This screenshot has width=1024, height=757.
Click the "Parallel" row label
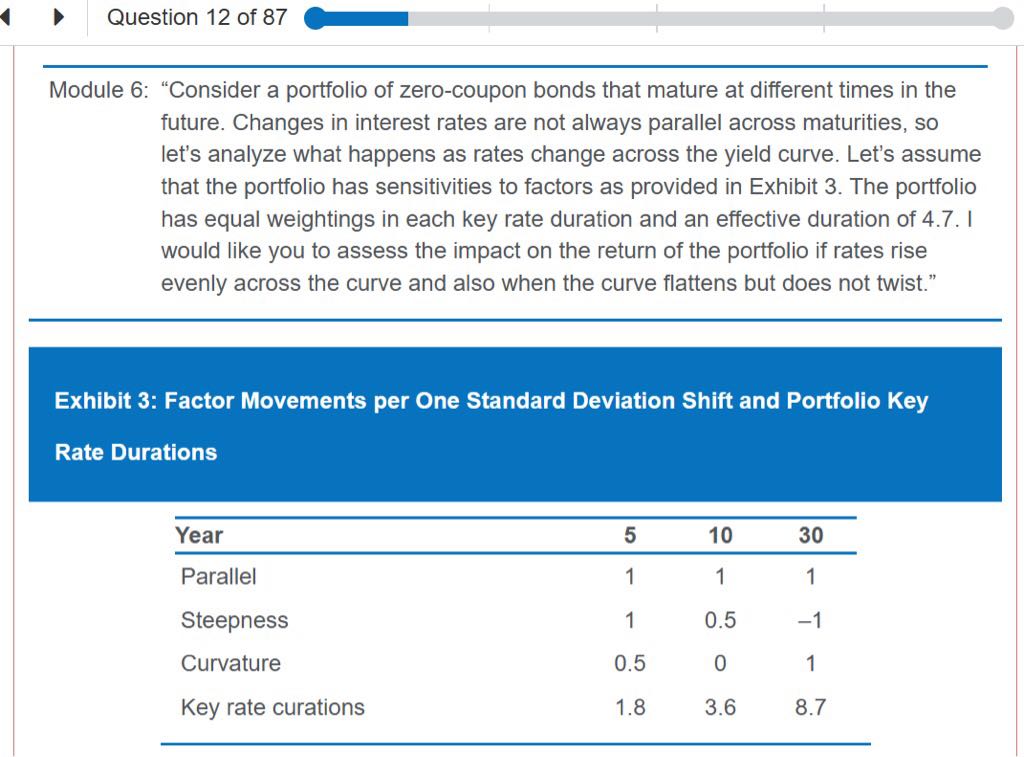[x=218, y=577]
